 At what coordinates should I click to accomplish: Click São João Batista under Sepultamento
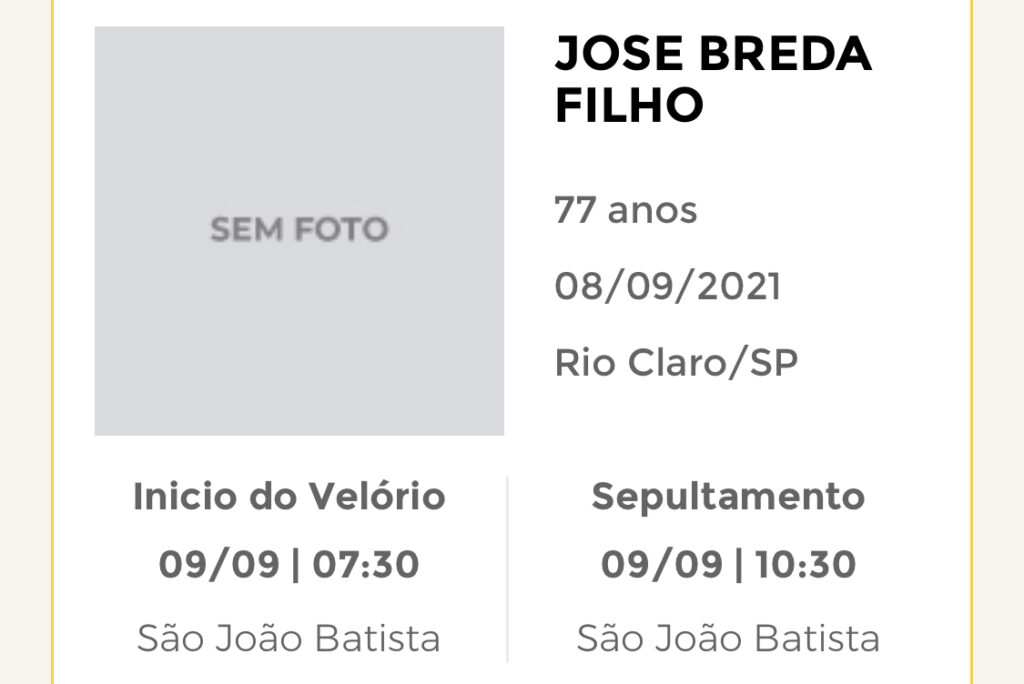[728, 638]
